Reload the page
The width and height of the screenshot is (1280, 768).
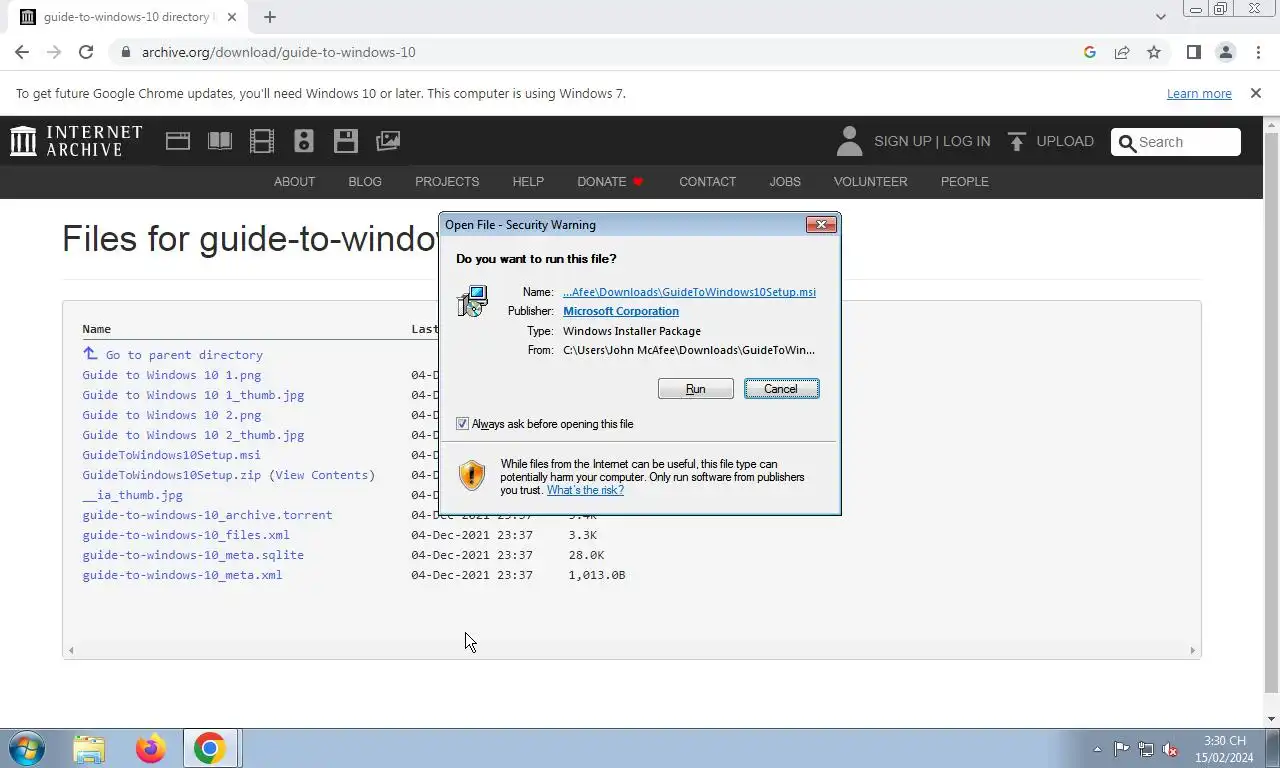[x=86, y=52]
